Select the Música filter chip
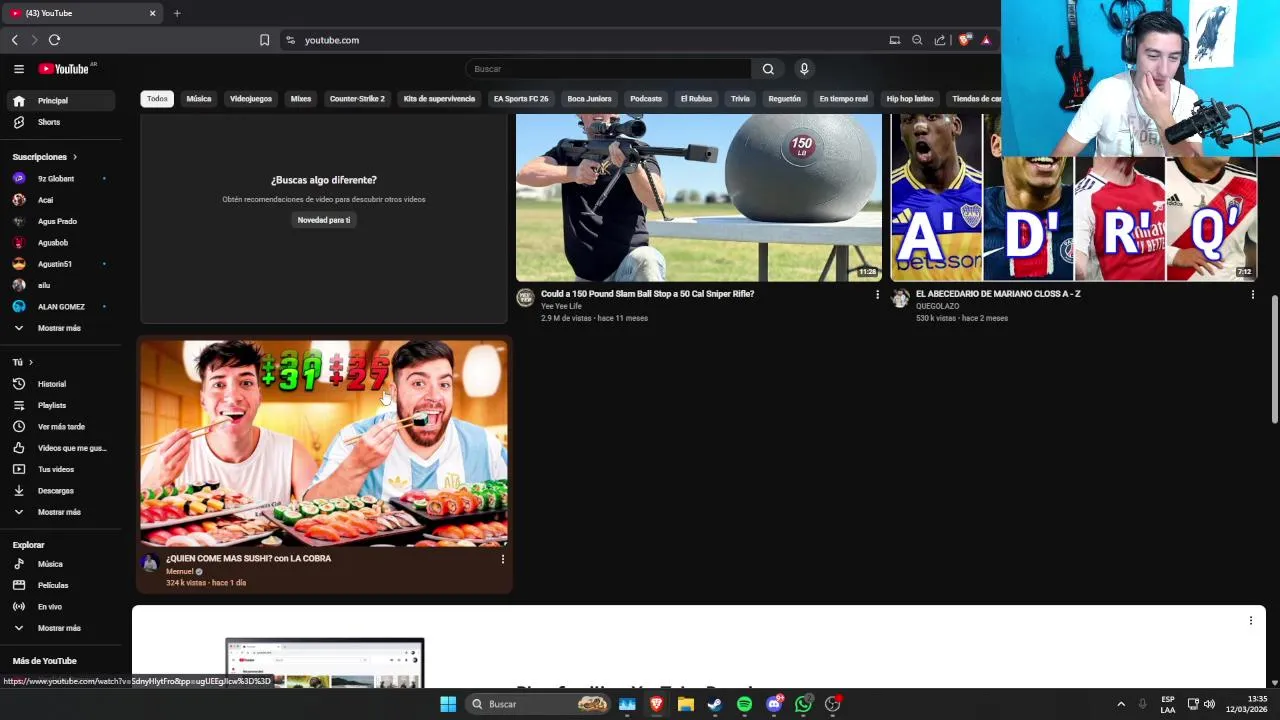Screen dimensions: 1280x720 coord(199,99)
